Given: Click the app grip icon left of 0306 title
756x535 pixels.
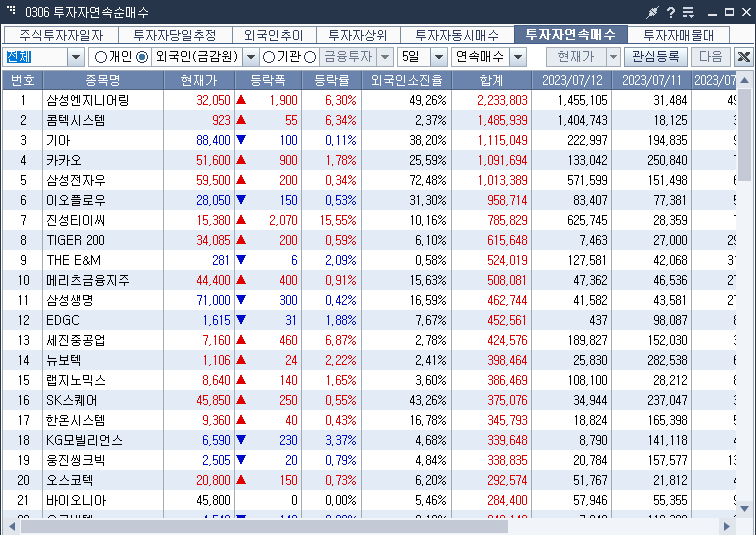Looking at the screenshot, I should [11, 9].
